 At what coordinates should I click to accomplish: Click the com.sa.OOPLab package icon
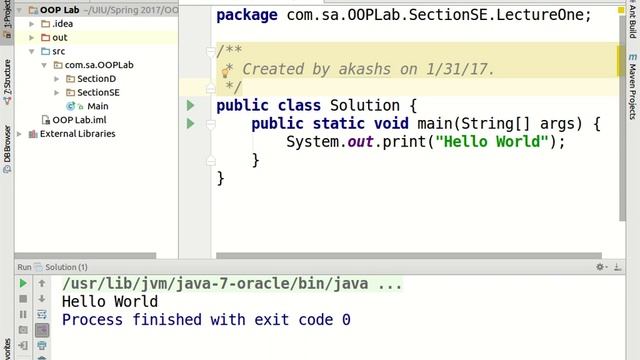coord(58,65)
